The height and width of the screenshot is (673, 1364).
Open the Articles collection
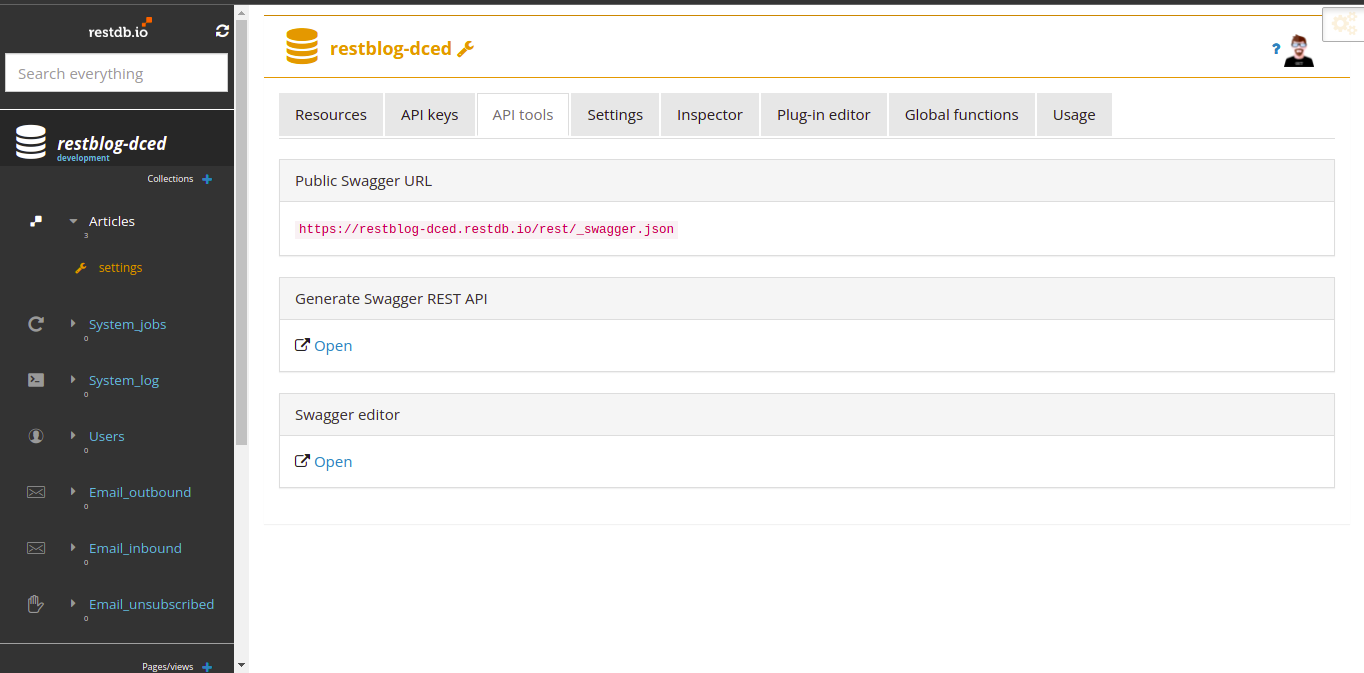[x=112, y=221]
